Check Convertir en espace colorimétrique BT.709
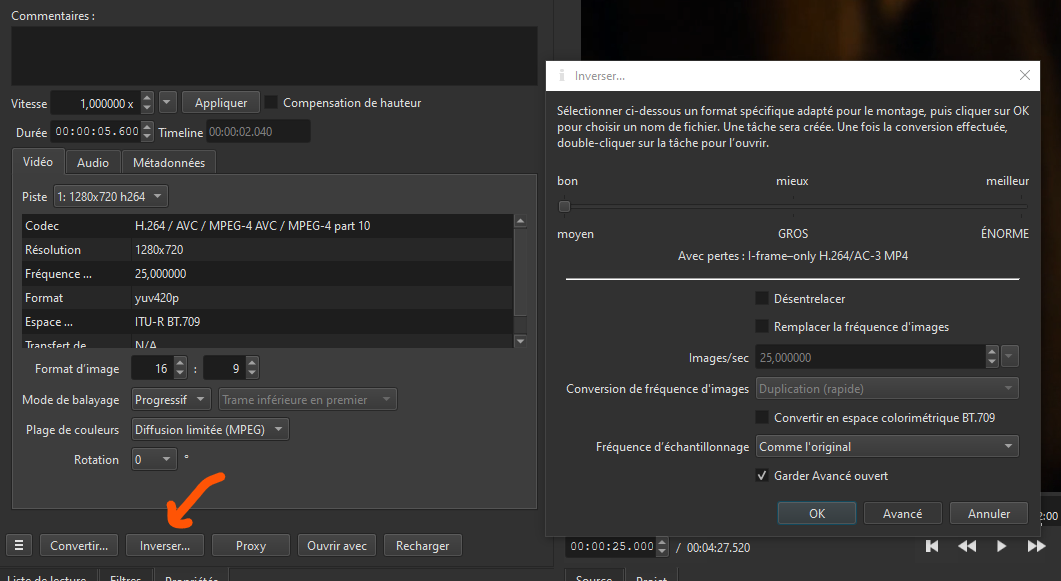The width and height of the screenshot is (1061, 581). pos(762,417)
